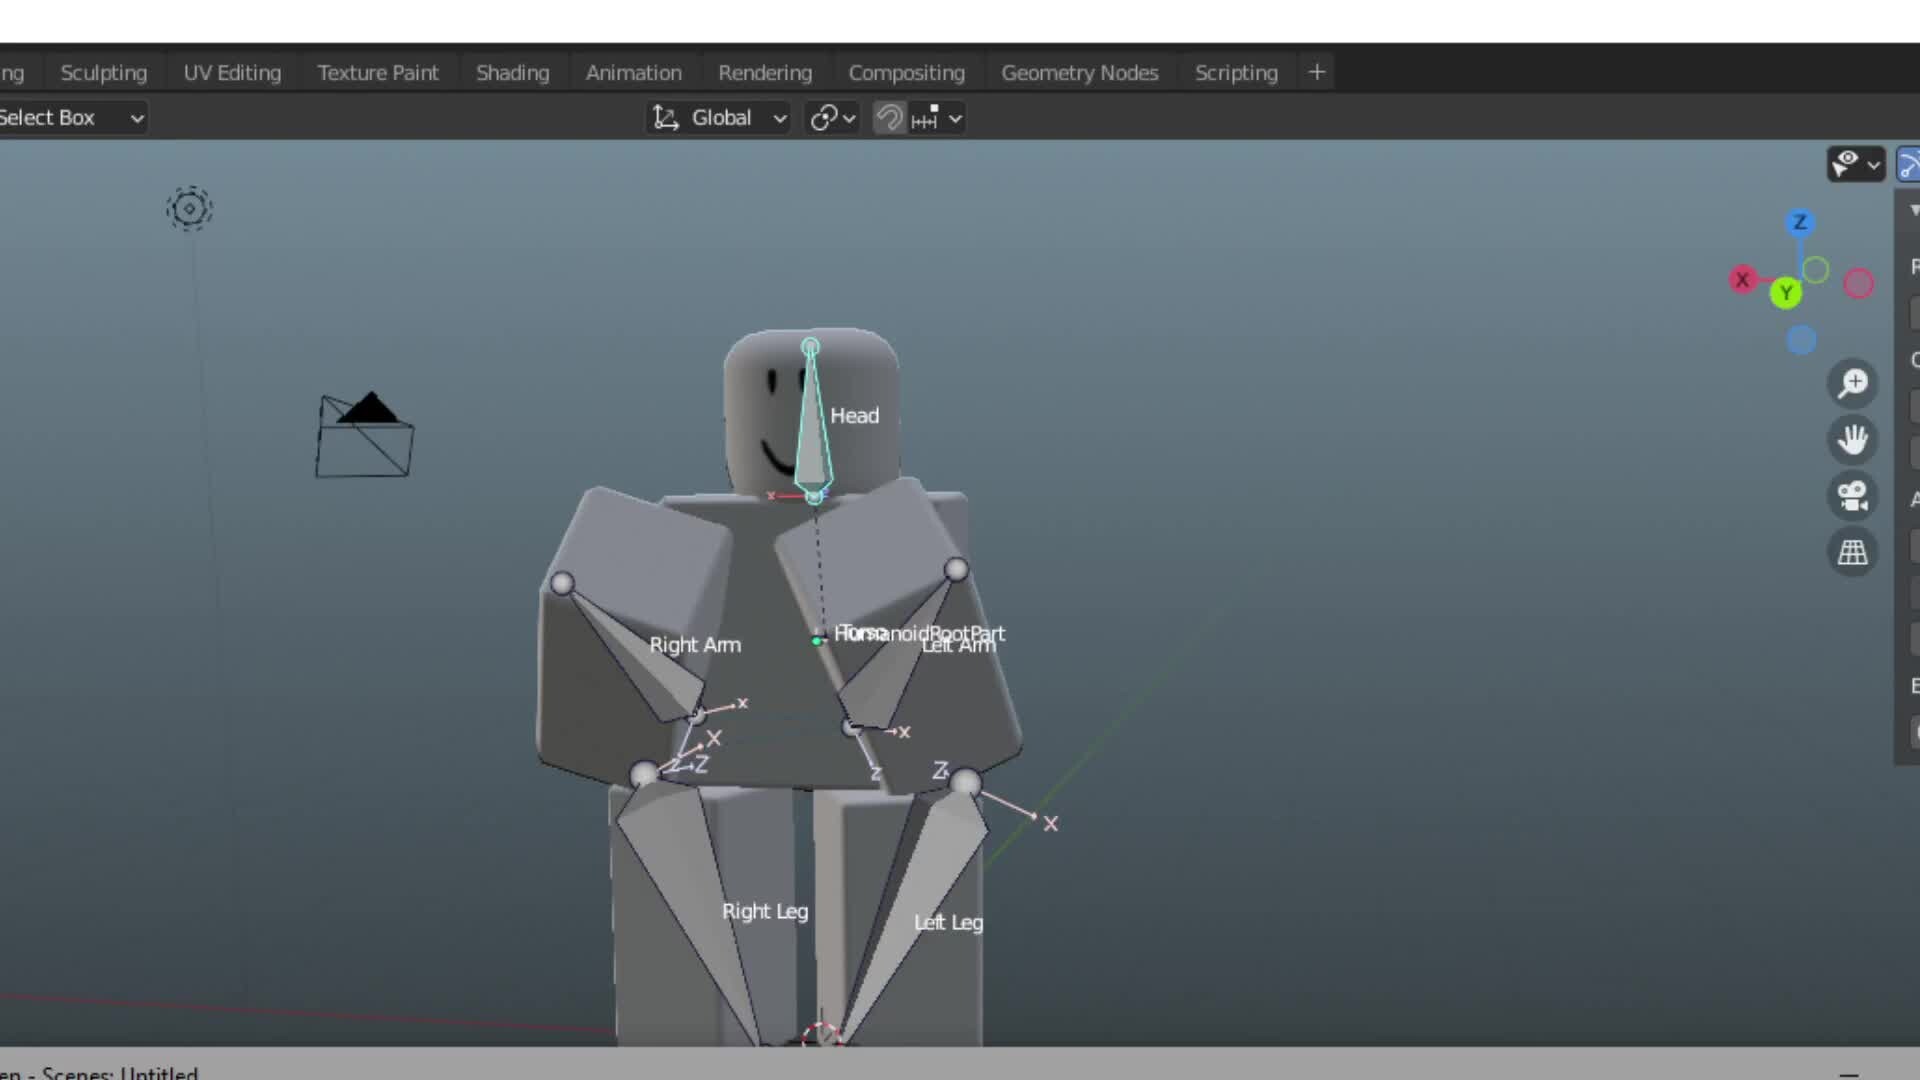Switch to the Animation workspace tab
The width and height of the screenshot is (1920, 1080).
tap(633, 73)
